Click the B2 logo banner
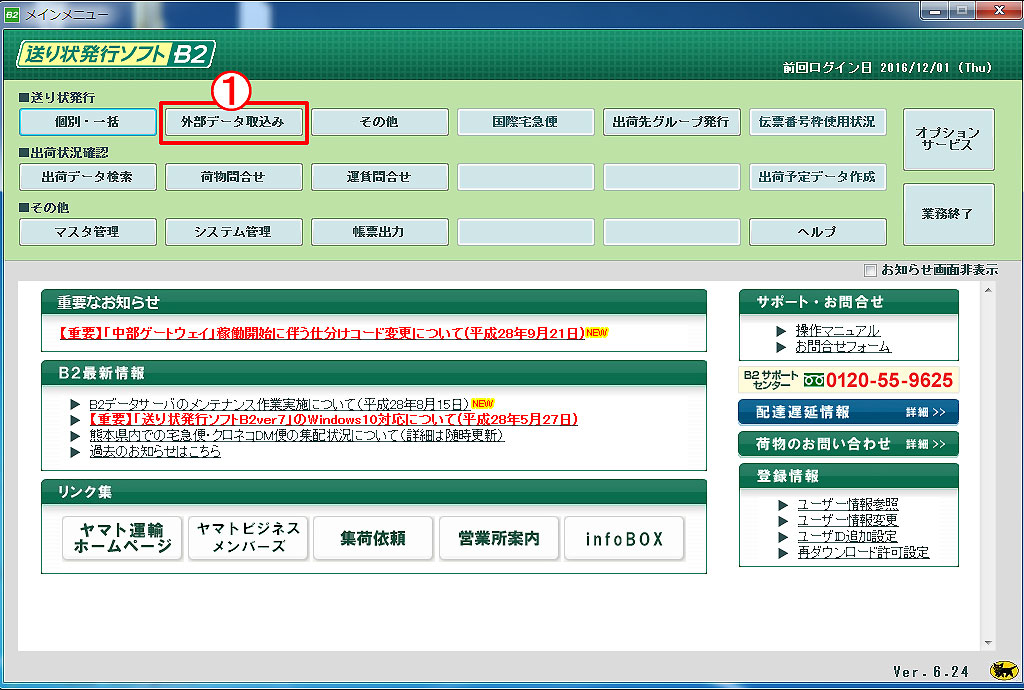This screenshot has width=1024, height=690. click(114, 54)
